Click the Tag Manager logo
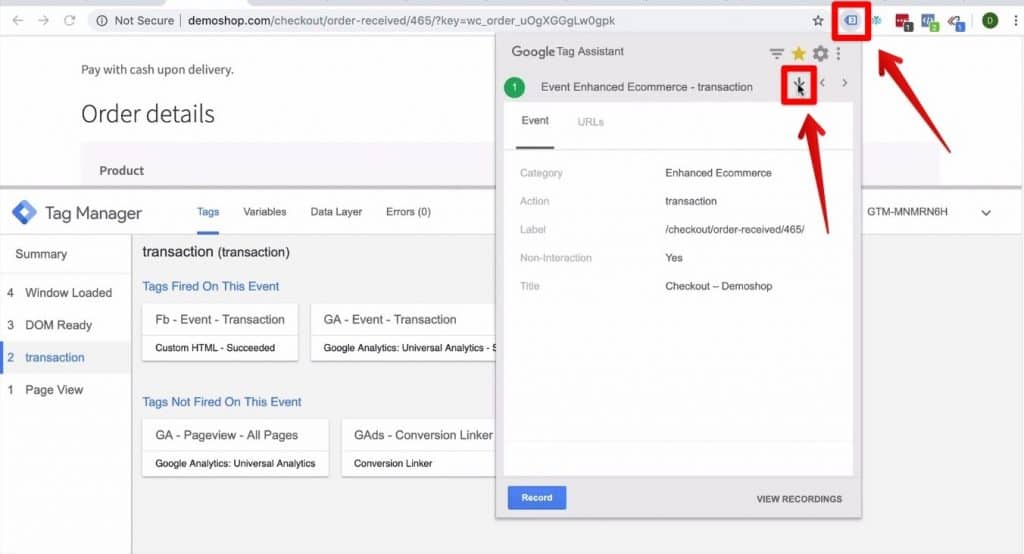Screen dimensions: 1024x554 [x=24, y=213]
